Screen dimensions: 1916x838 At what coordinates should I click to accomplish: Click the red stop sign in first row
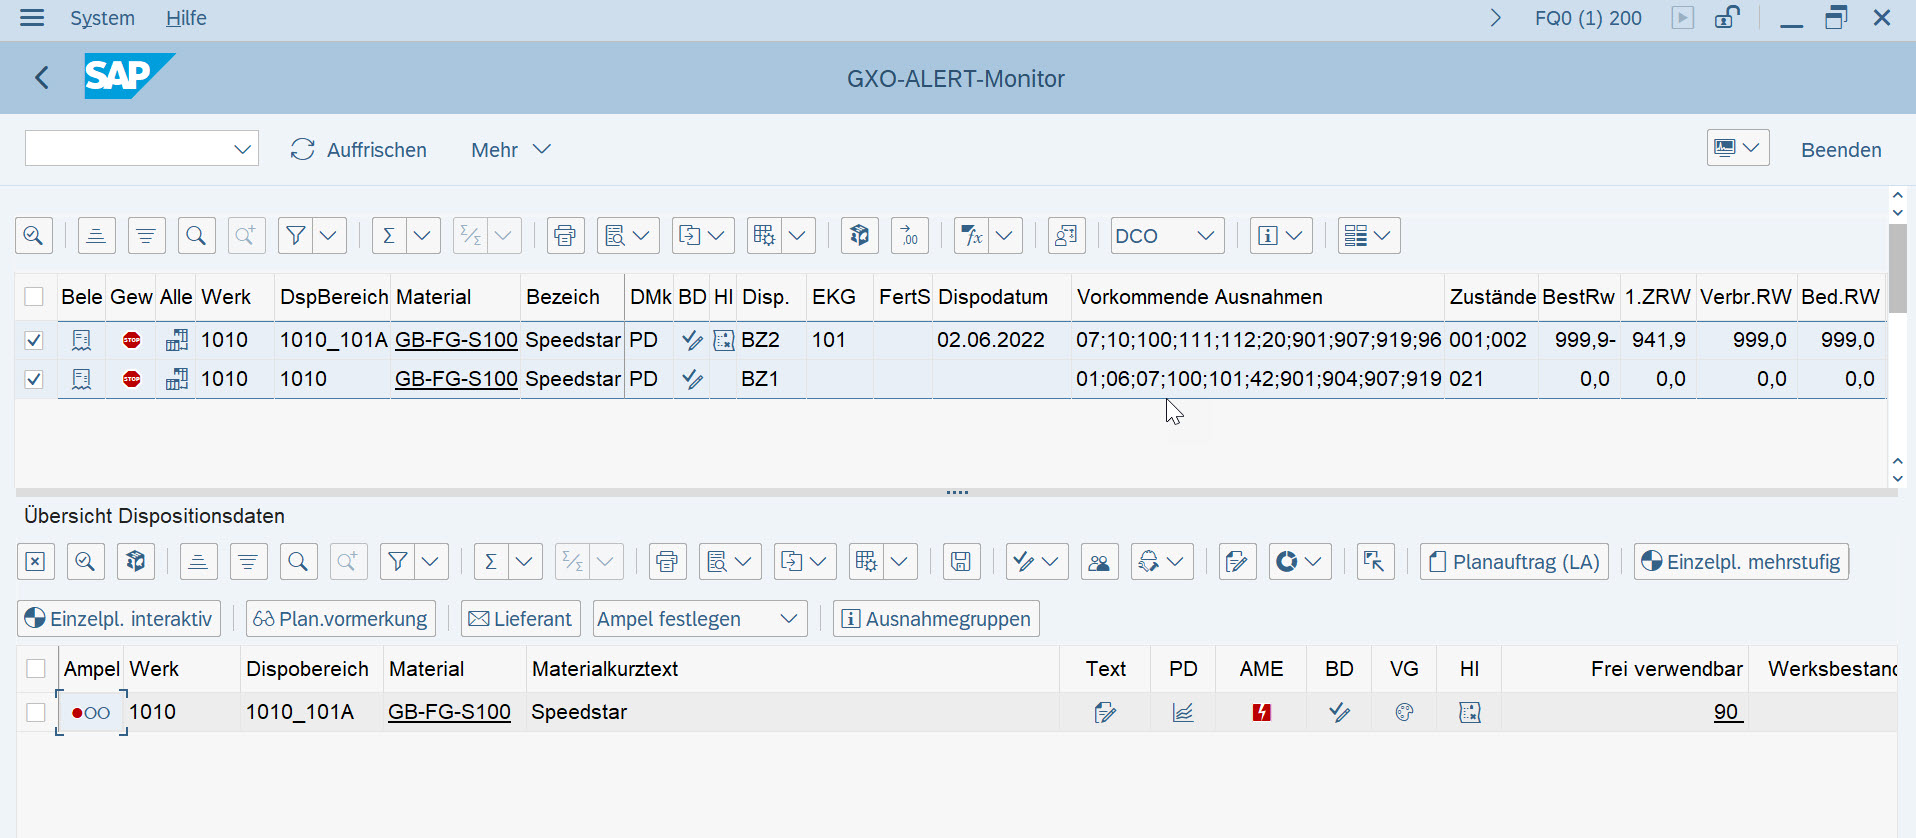click(x=131, y=340)
